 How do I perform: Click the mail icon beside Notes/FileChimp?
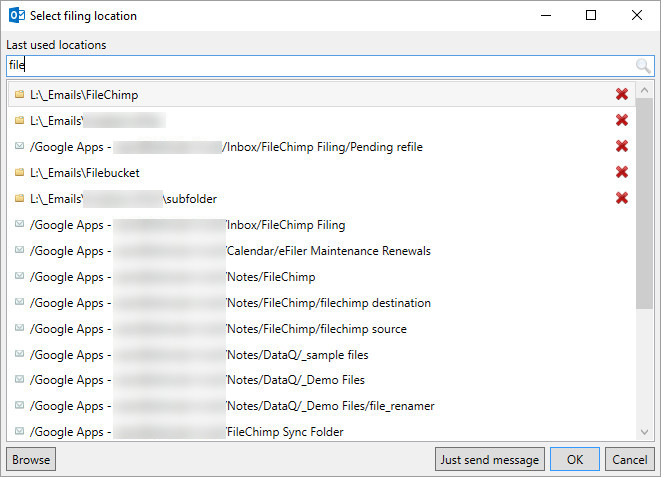point(19,276)
